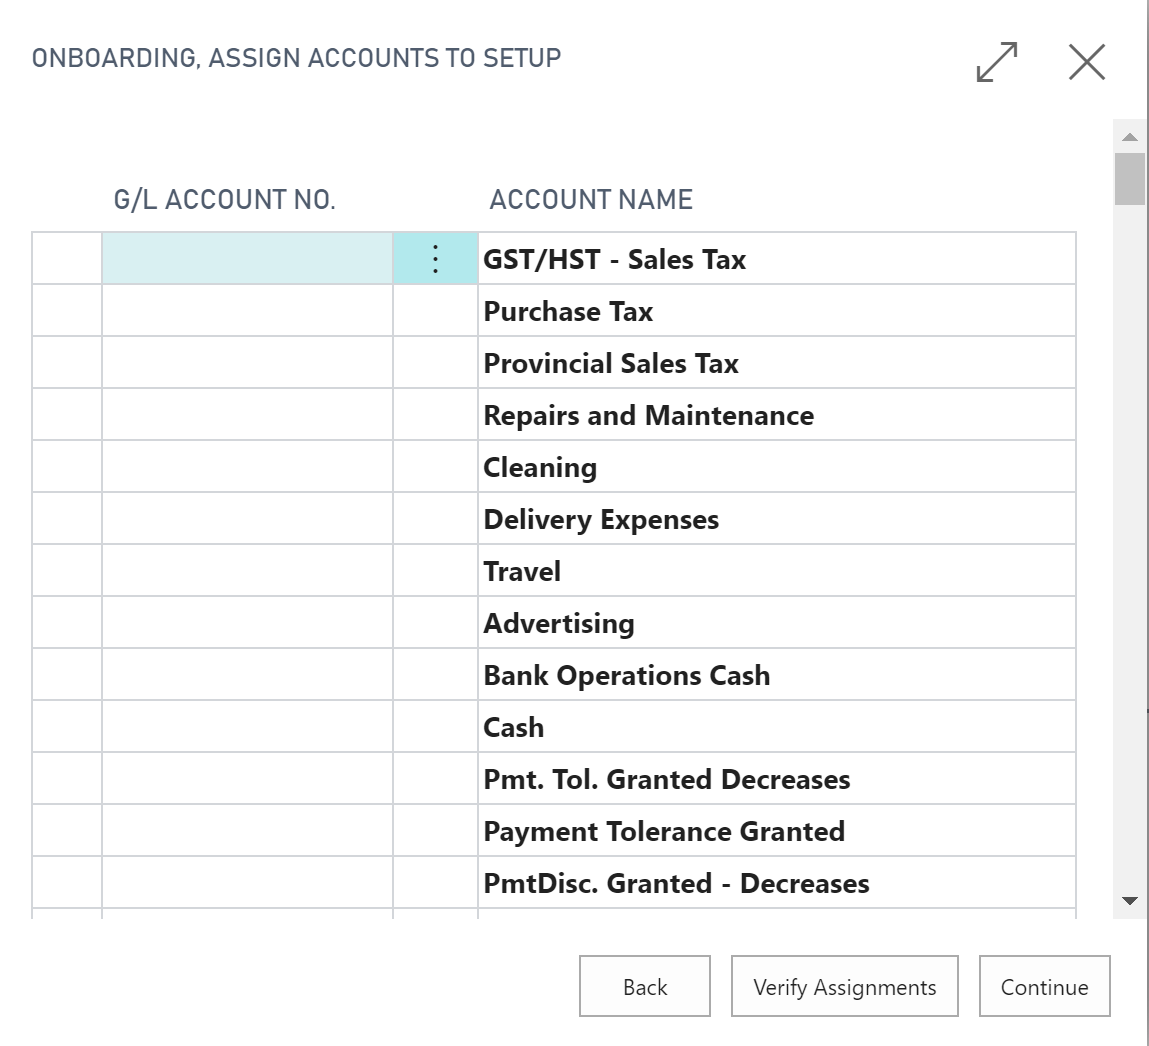This screenshot has height=1046, width=1149.
Task: Select the Cash account name
Action: point(514,728)
